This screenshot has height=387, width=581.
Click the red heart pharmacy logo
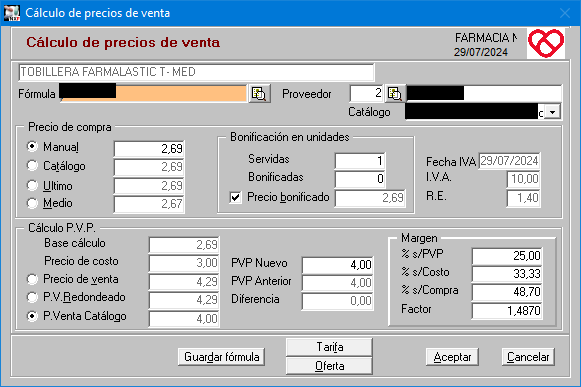546,43
